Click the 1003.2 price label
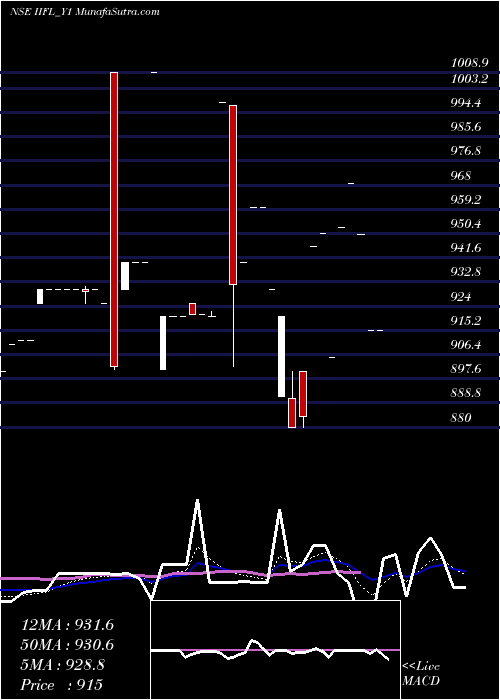 coord(470,79)
